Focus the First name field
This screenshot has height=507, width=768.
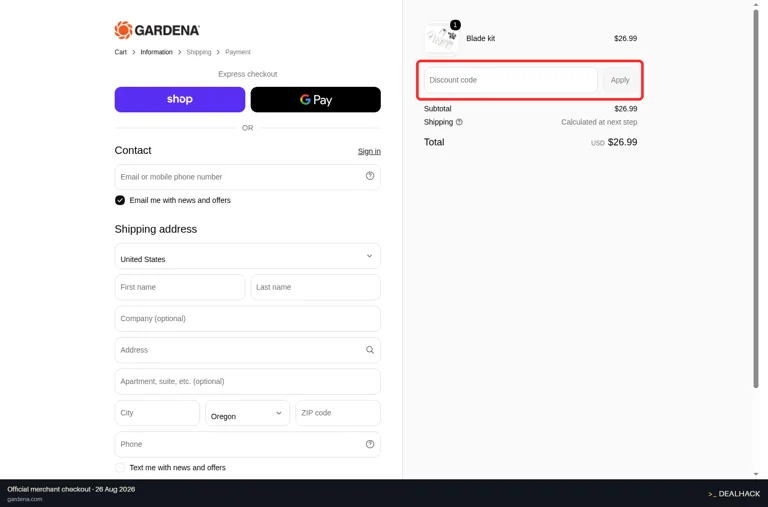click(180, 287)
